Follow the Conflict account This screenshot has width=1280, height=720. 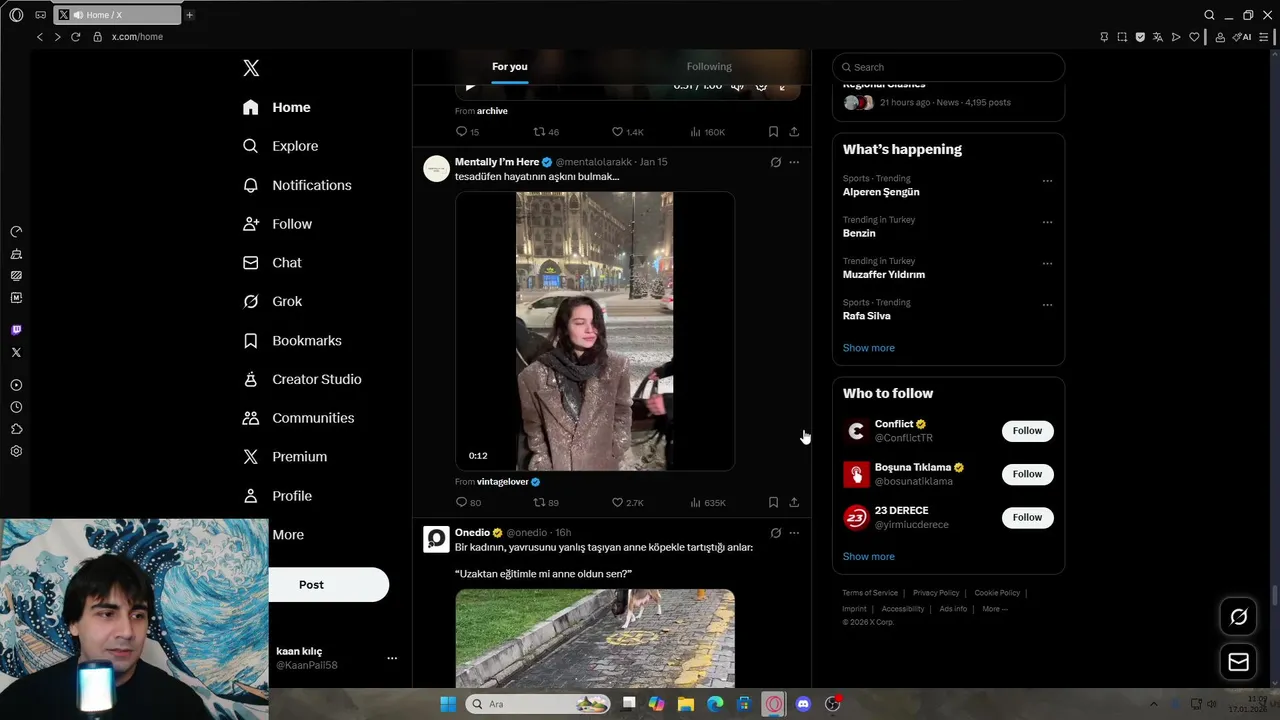tap(1027, 431)
